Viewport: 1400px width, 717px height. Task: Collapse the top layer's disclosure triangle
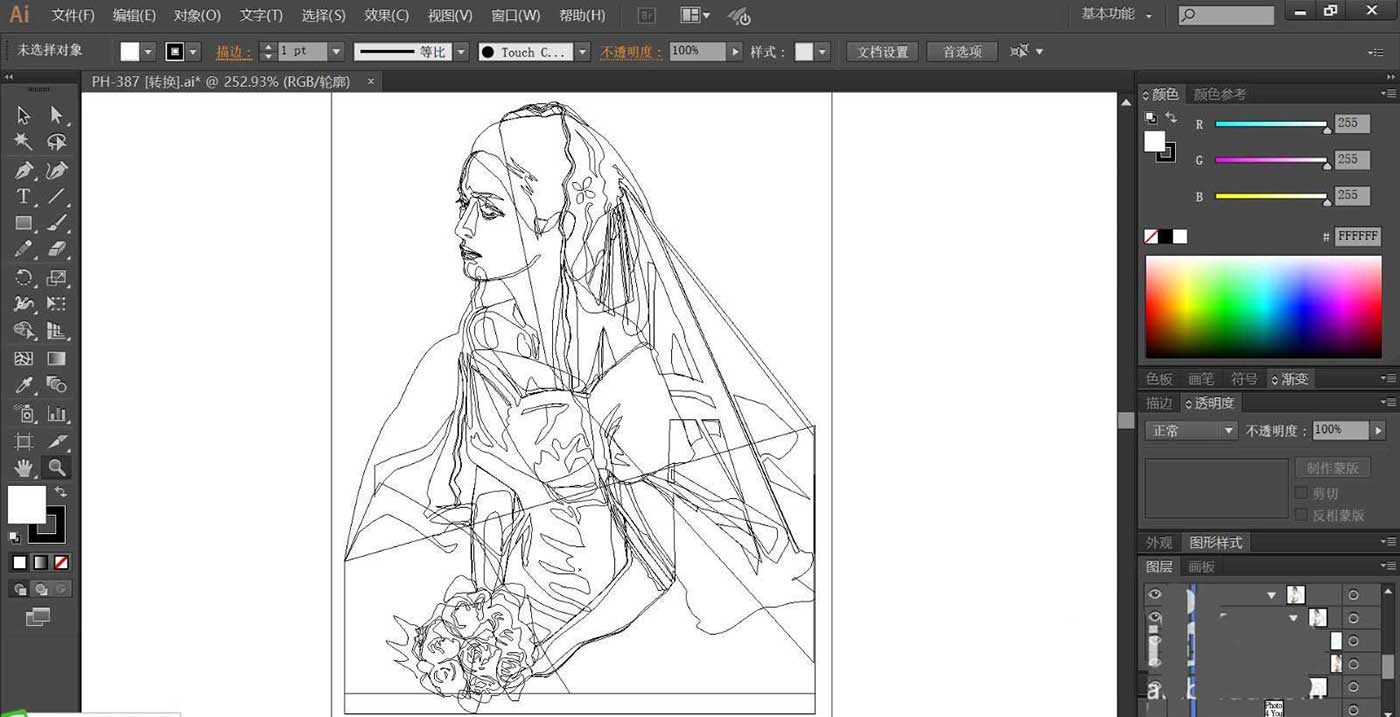pos(1272,595)
